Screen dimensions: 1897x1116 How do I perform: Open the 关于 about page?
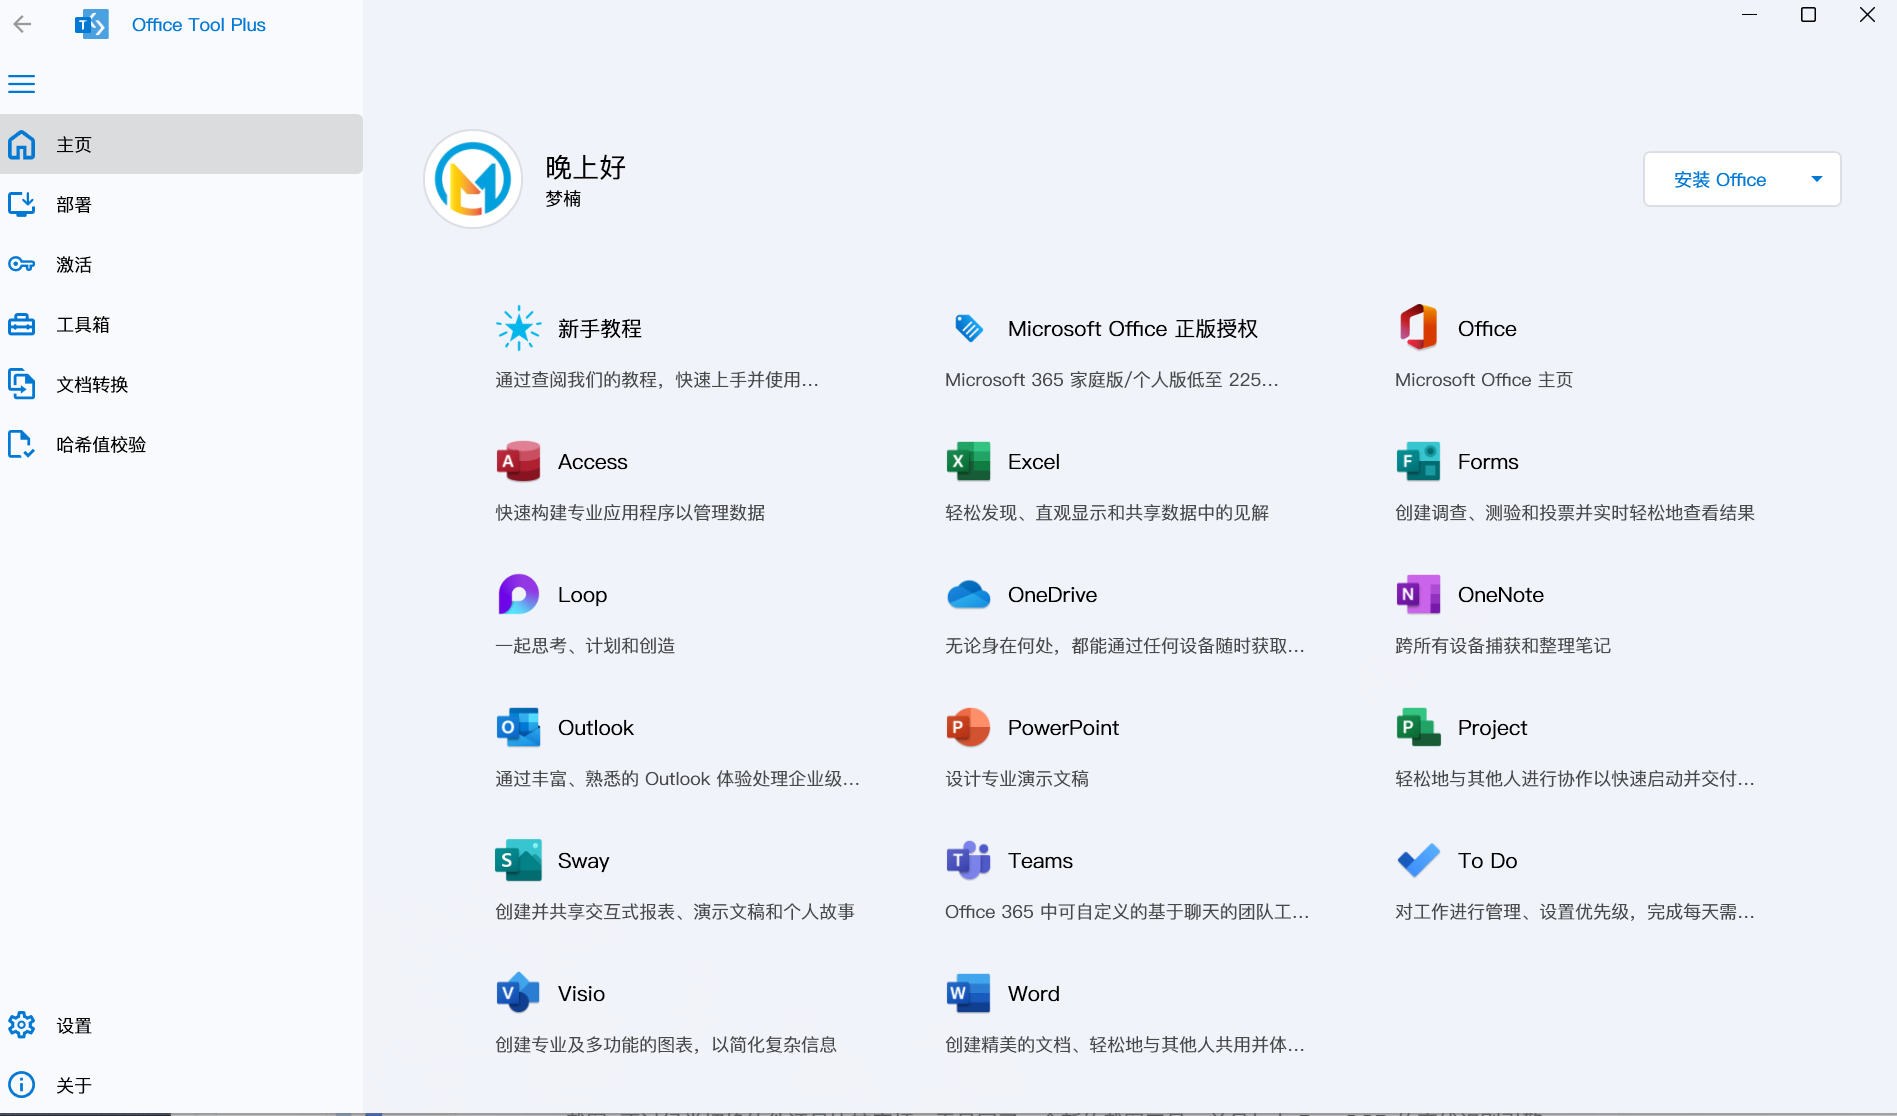(x=181, y=1085)
